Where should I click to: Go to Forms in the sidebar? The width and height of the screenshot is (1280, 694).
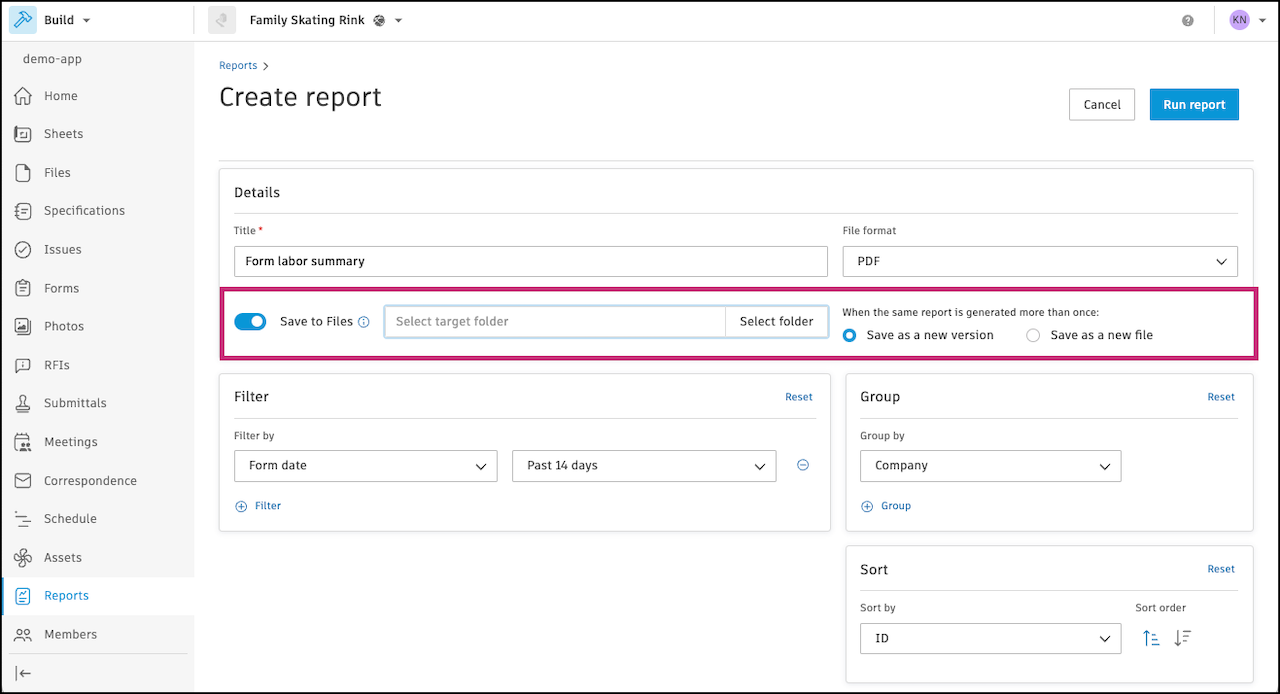pos(61,288)
